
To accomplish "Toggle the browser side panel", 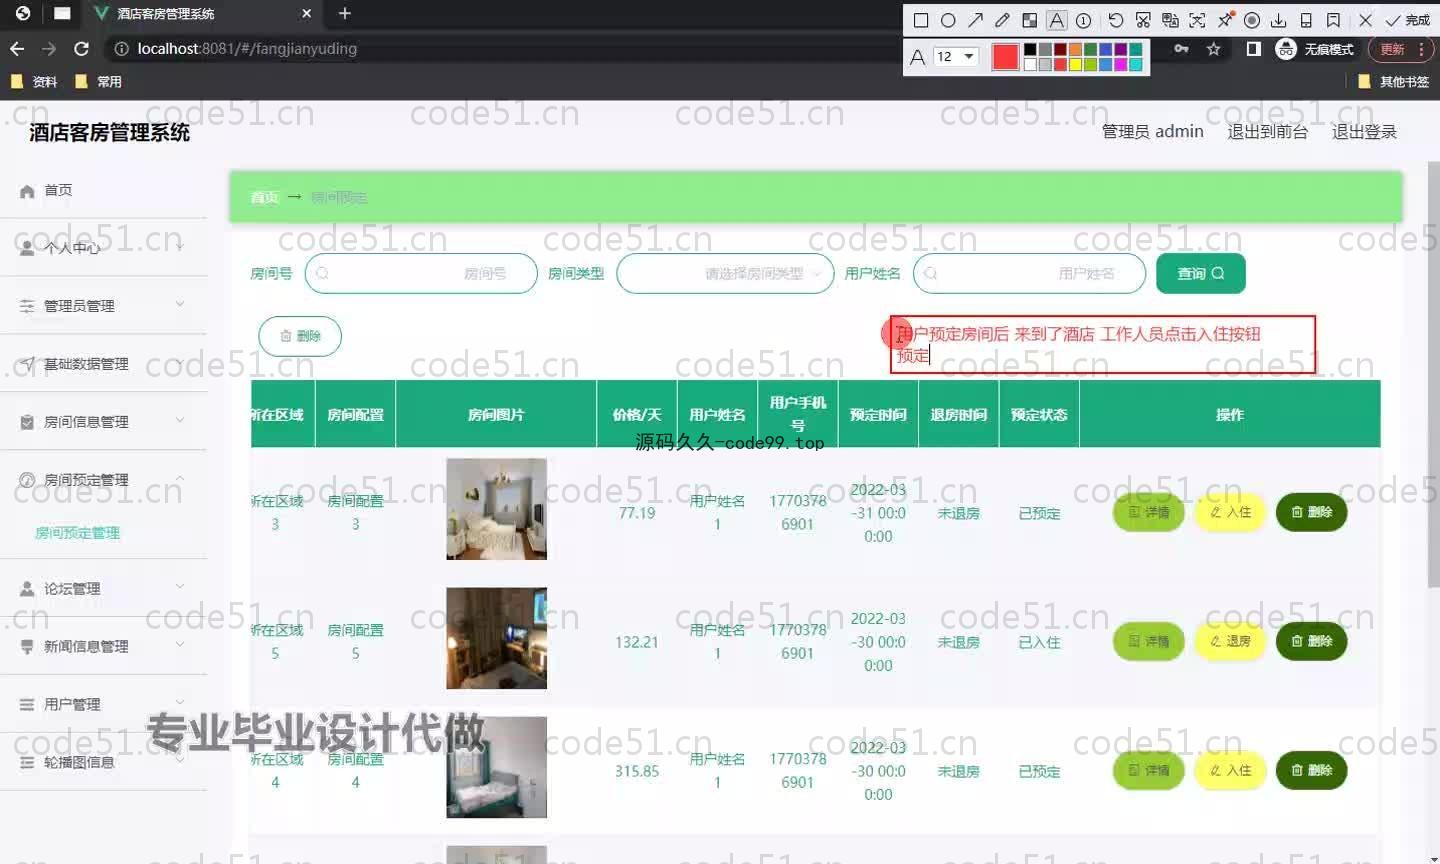I will (1253, 49).
